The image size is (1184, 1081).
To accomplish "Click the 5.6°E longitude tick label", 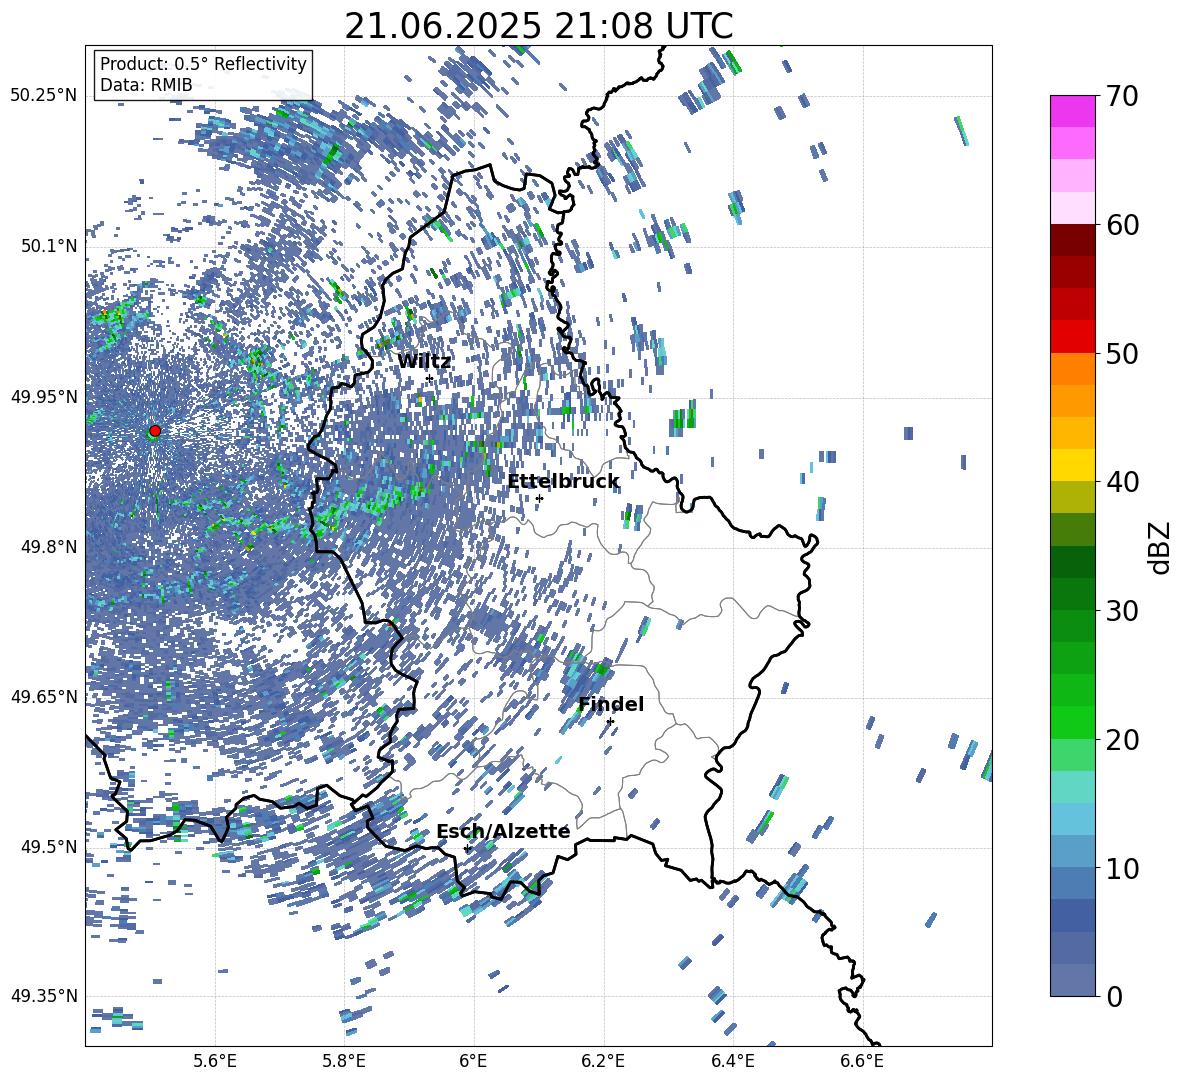I will coord(215,1061).
